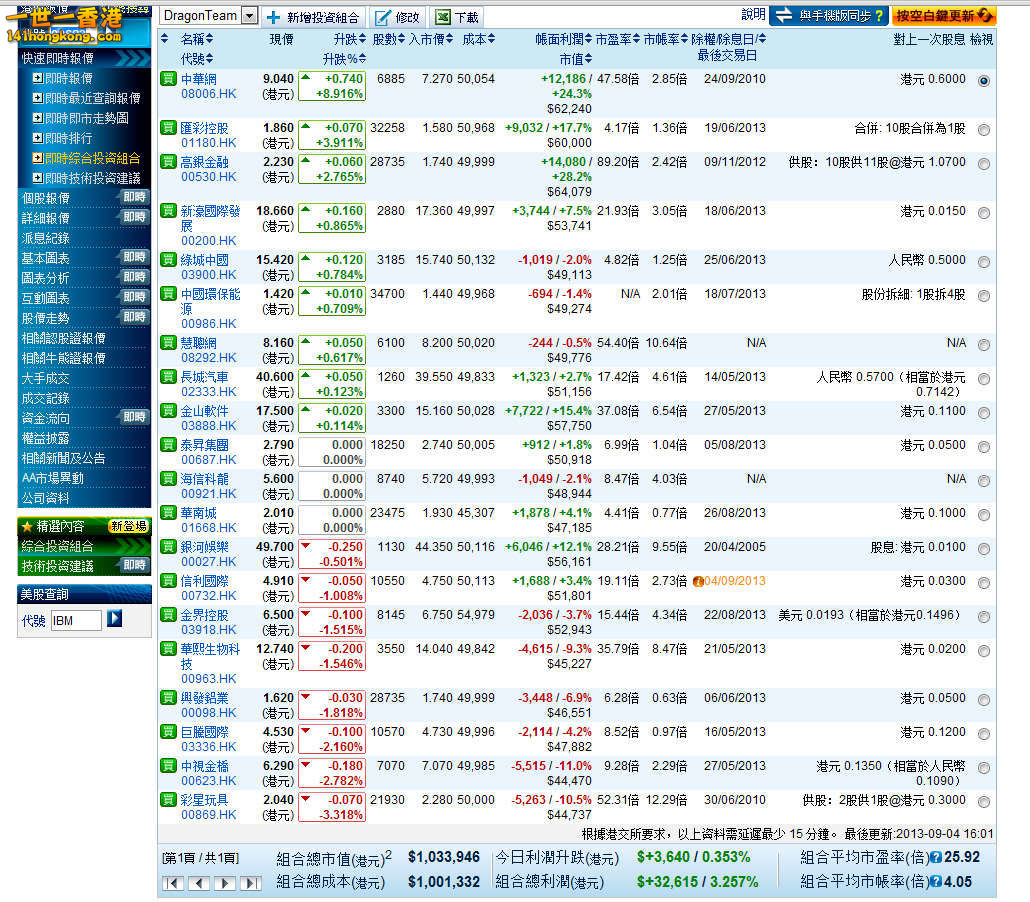Sort the table by 股數 column
This screenshot has height=902, width=1030.
[x=388, y=39]
